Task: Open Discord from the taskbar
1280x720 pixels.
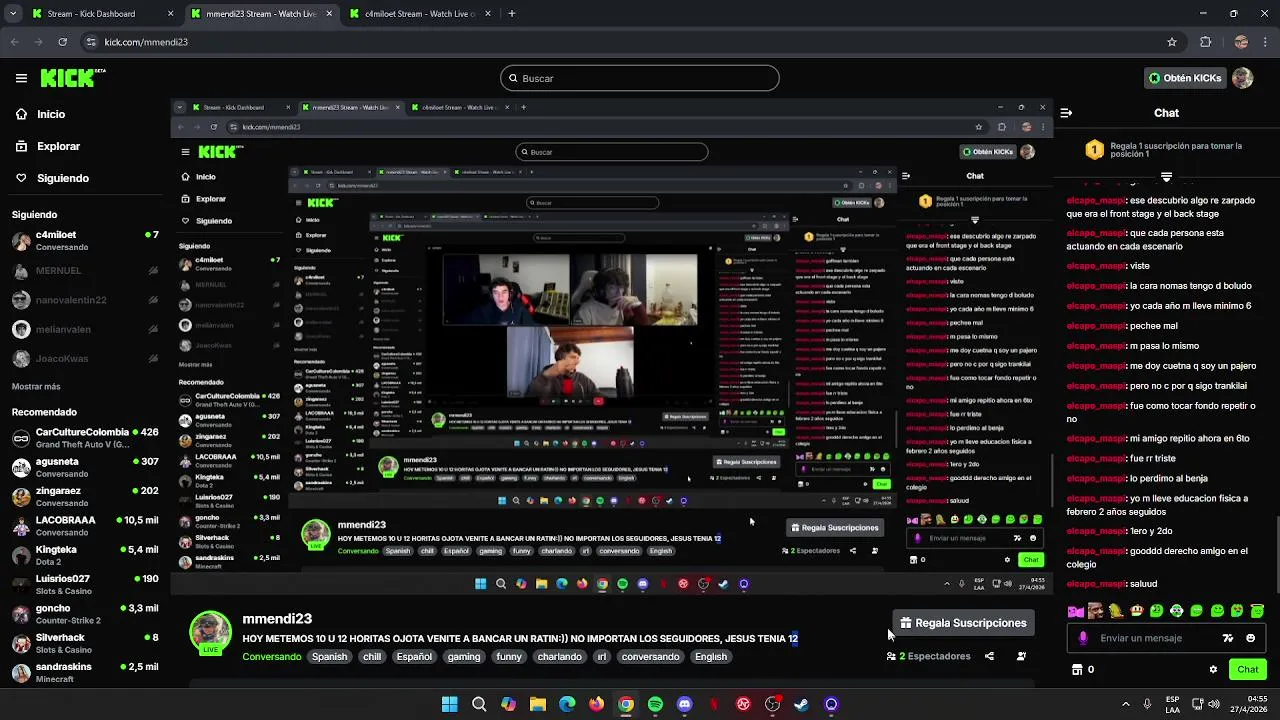Action: click(x=684, y=704)
